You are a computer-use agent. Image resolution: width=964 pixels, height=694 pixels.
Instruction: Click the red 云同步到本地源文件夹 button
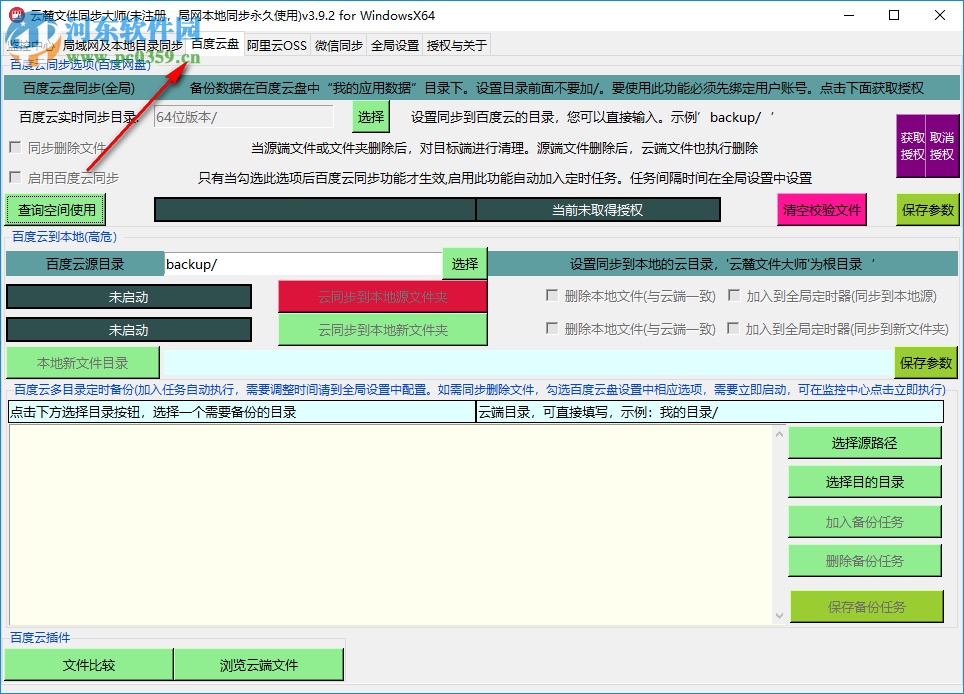click(x=382, y=296)
